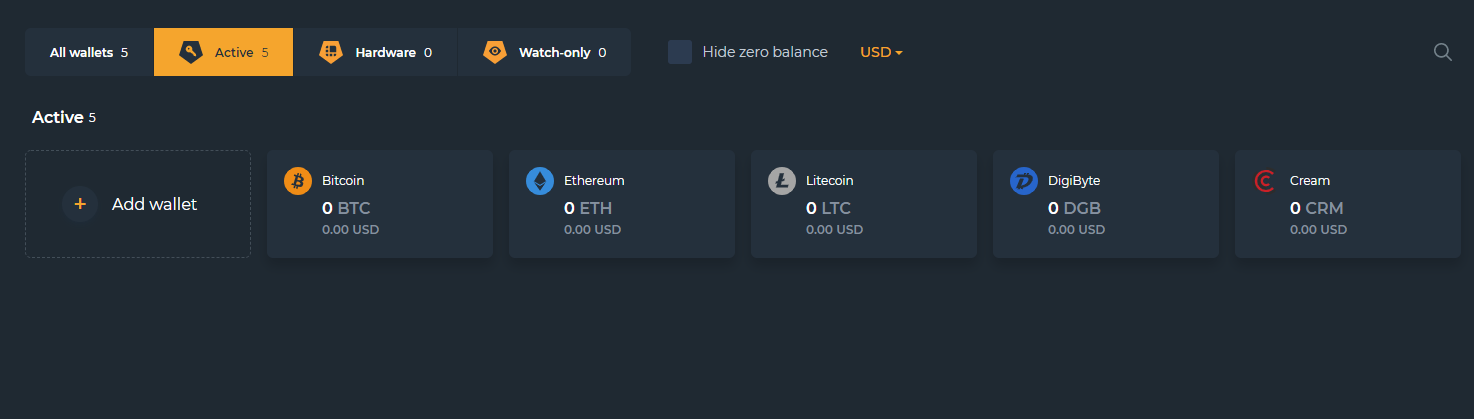Screen dimensions: 1474x419
Task: Click the red Cream coin icon
Action: (1265, 181)
